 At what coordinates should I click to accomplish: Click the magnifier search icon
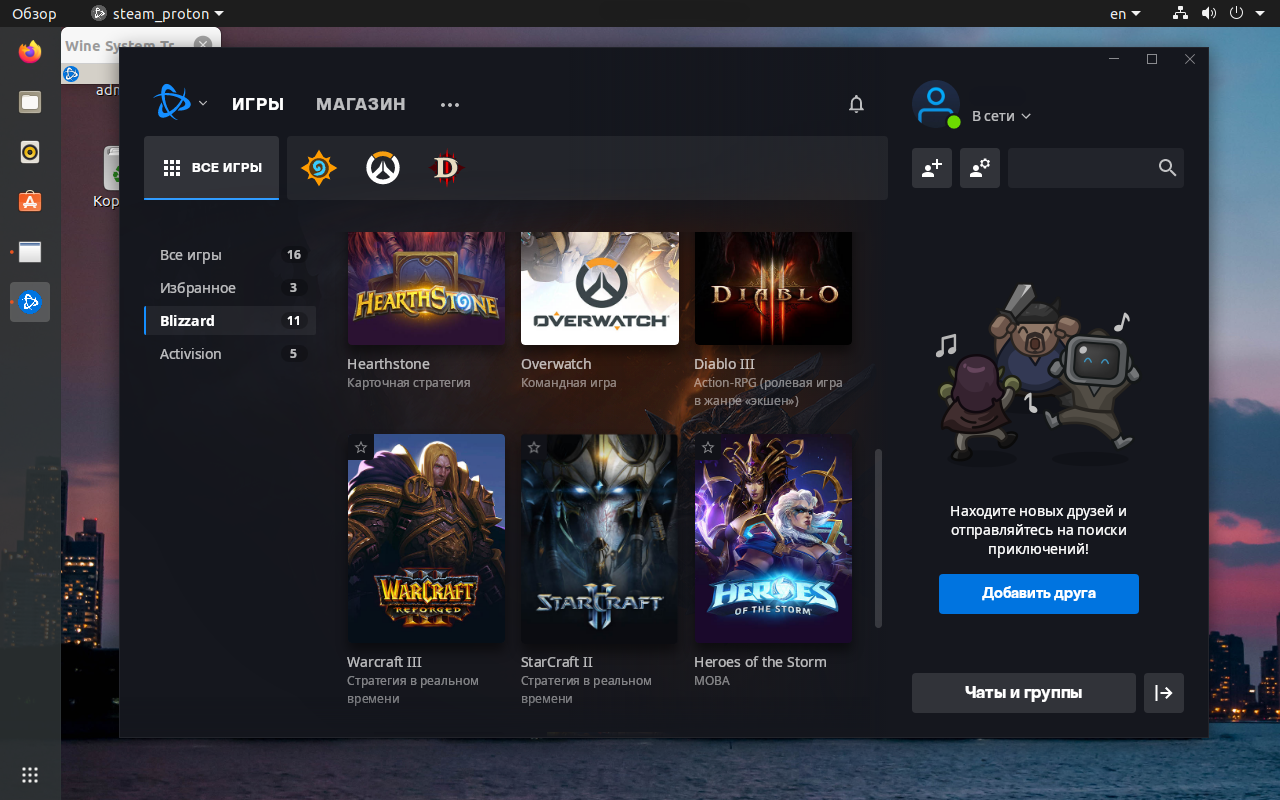[1167, 168]
